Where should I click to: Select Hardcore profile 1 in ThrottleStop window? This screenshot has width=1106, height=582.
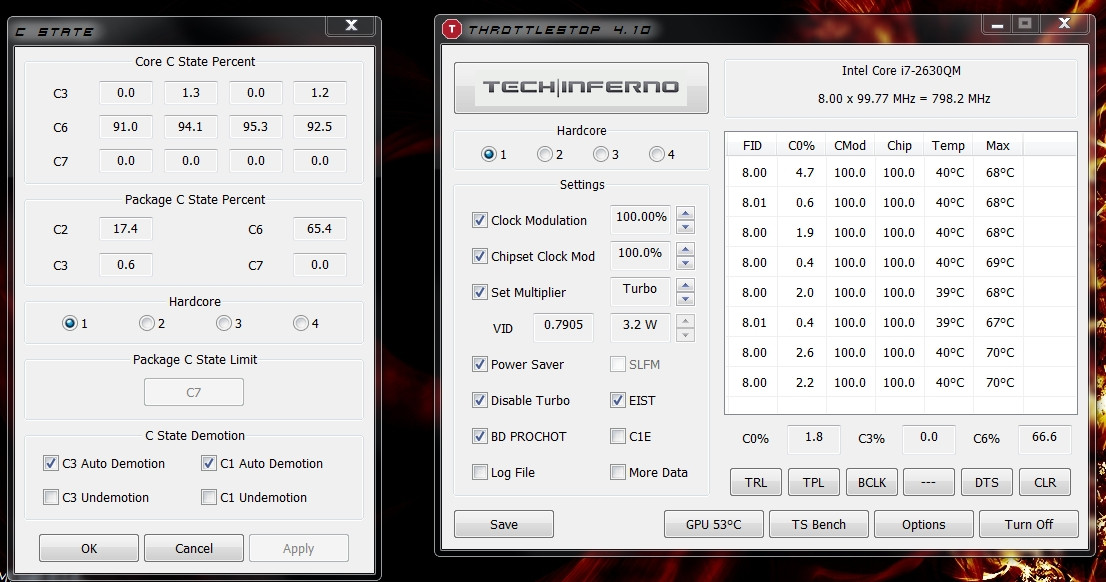[488, 154]
